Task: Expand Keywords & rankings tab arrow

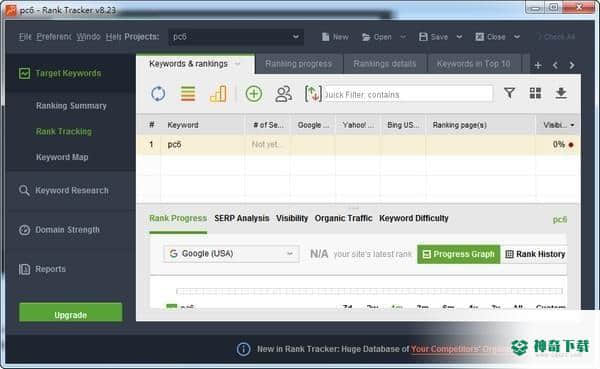Action: click(x=238, y=64)
